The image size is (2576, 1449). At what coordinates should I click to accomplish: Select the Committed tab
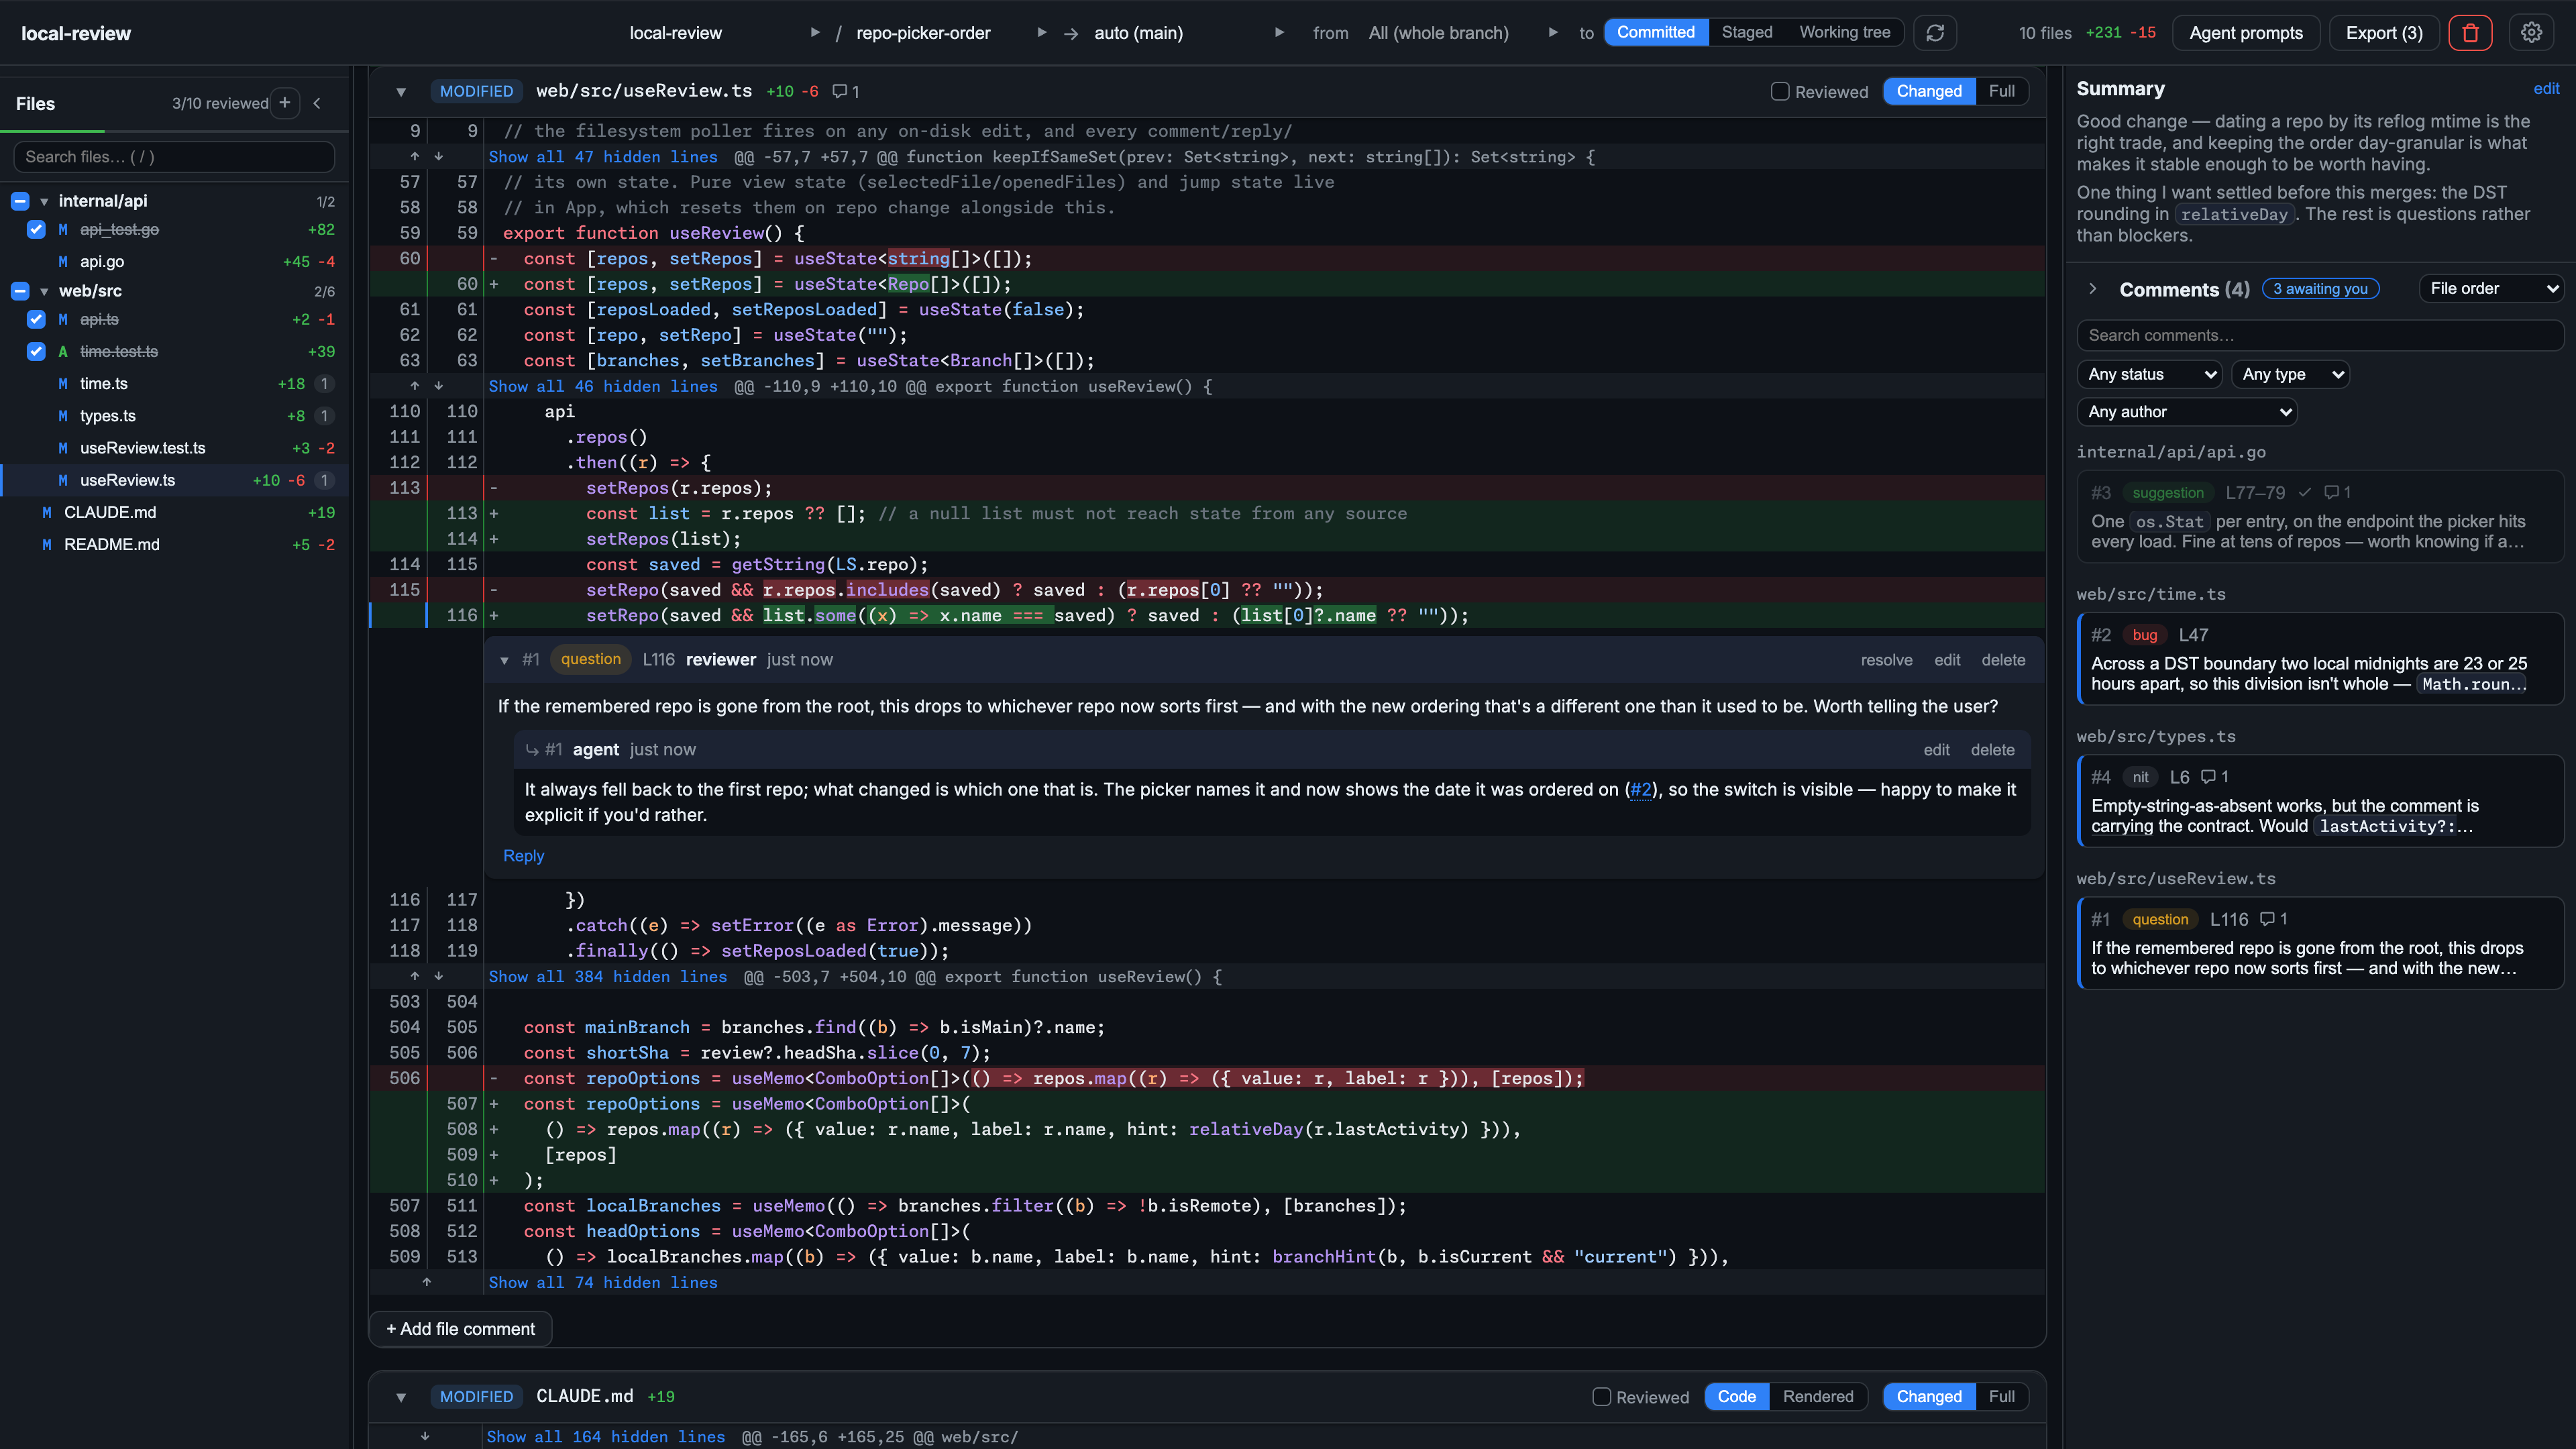click(1655, 32)
